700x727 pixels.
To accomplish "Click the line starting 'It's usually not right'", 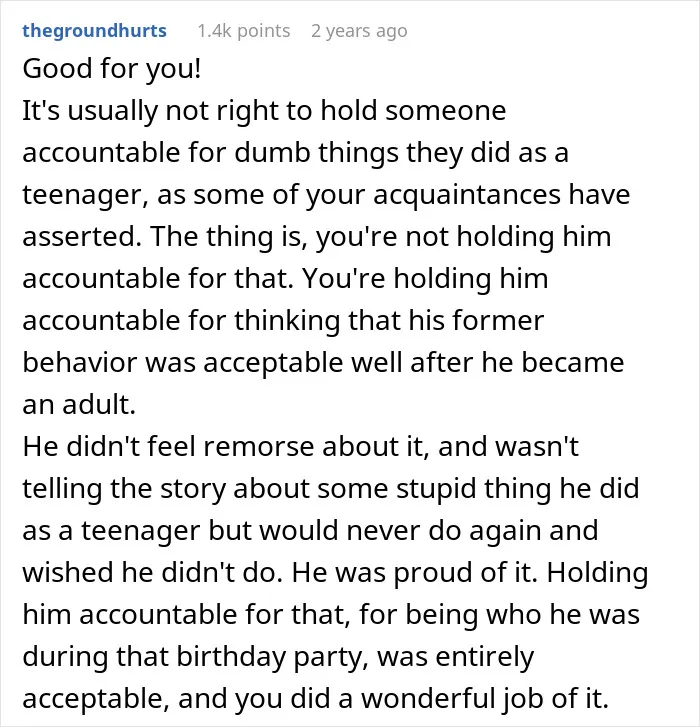I will pyautogui.click(x=264, y=110).
